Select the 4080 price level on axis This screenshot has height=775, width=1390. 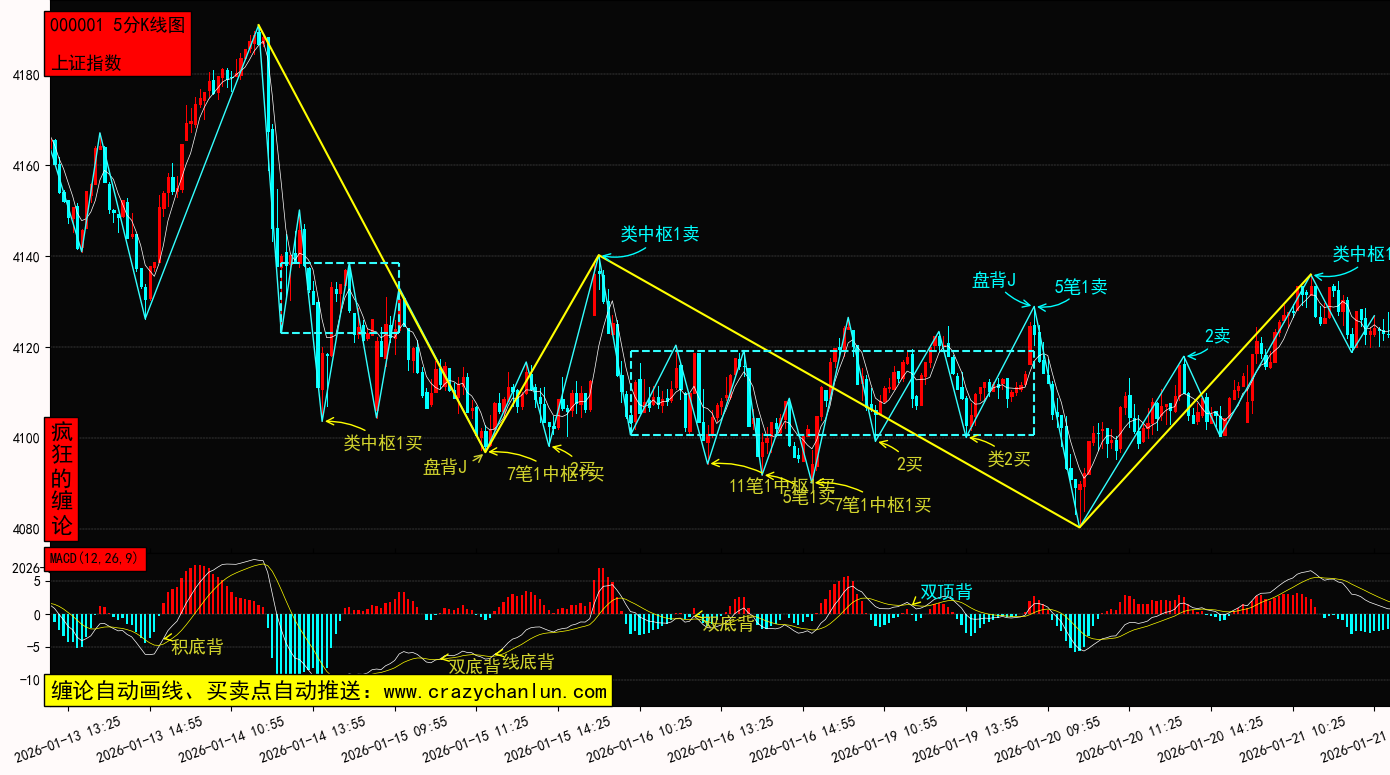pyautogui.click(x=25, y=529)
